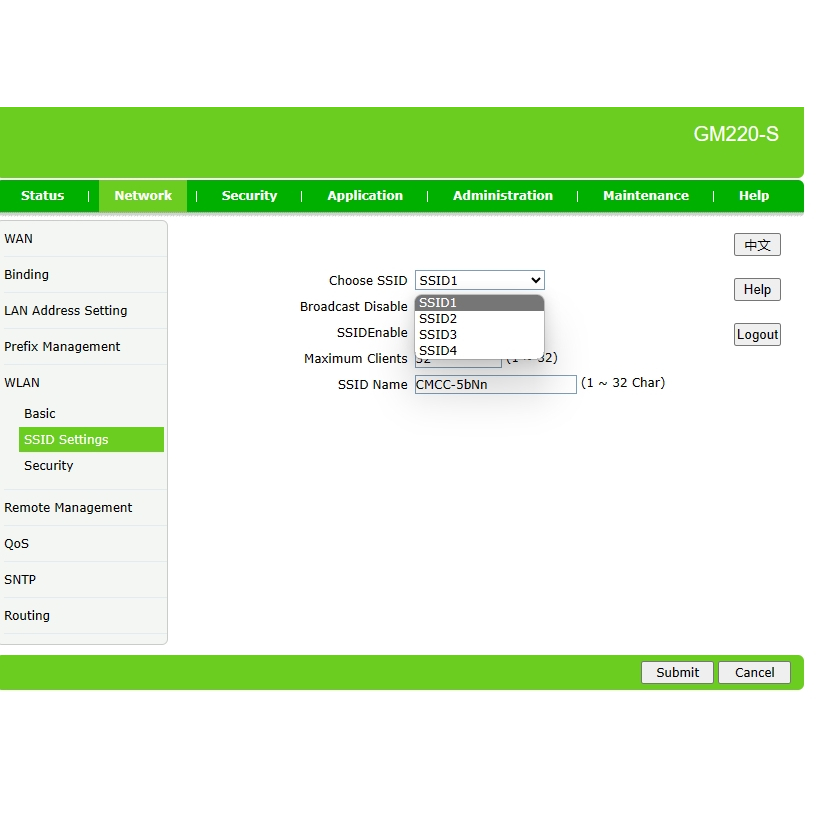Click inside the SSID Name field
Image resolution: width=824 pixels, height=824 pixels.
click(x=495, y=385)
